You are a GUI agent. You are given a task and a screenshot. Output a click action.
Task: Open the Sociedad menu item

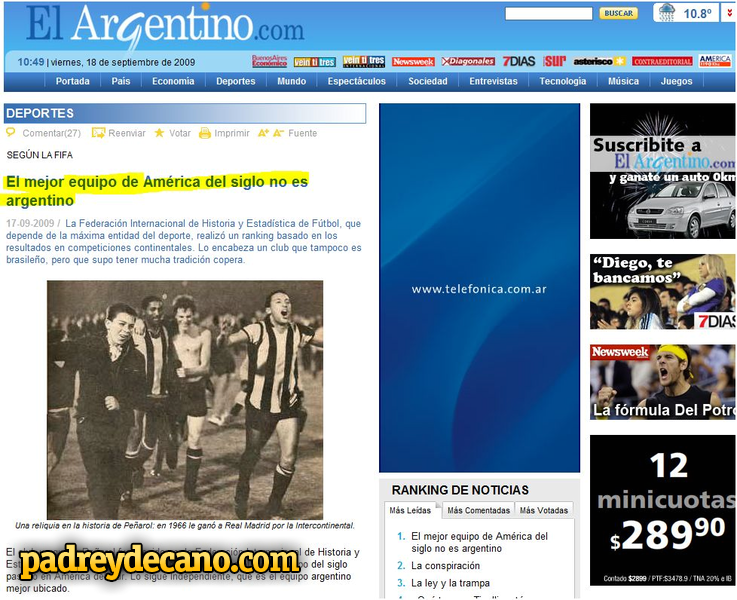428,81
